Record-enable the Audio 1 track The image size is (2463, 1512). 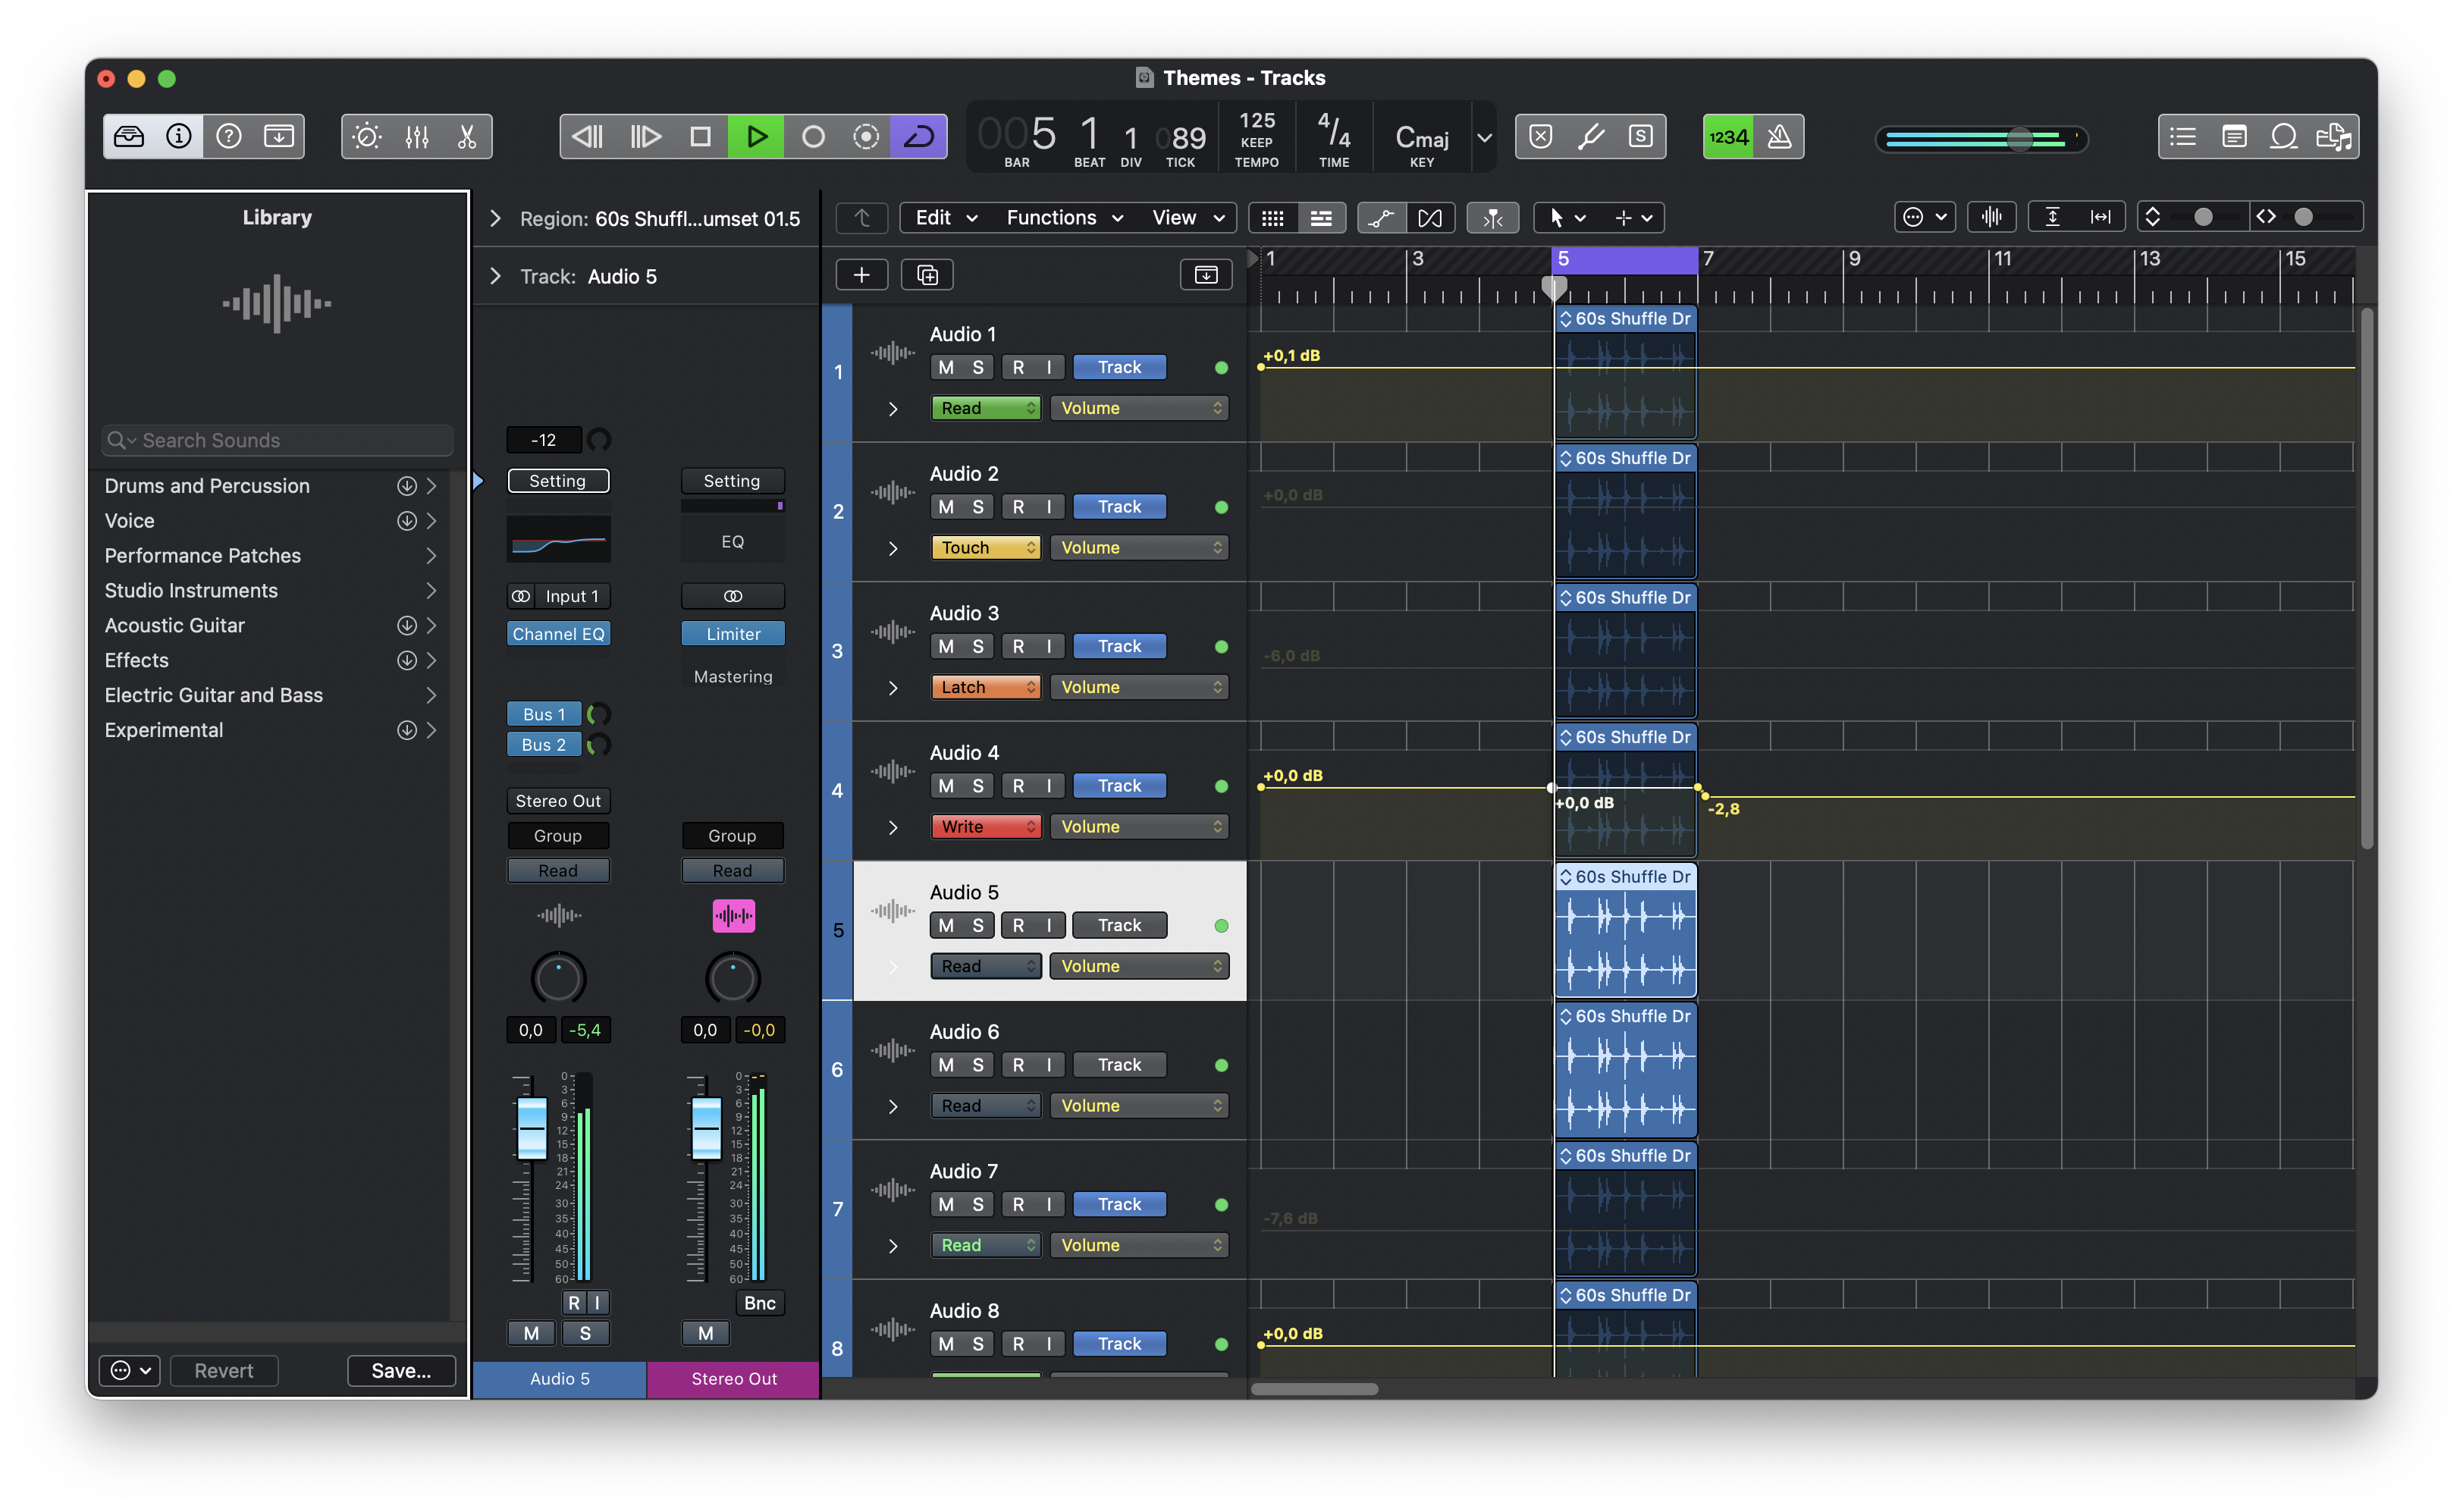(x=1018, y=368)
